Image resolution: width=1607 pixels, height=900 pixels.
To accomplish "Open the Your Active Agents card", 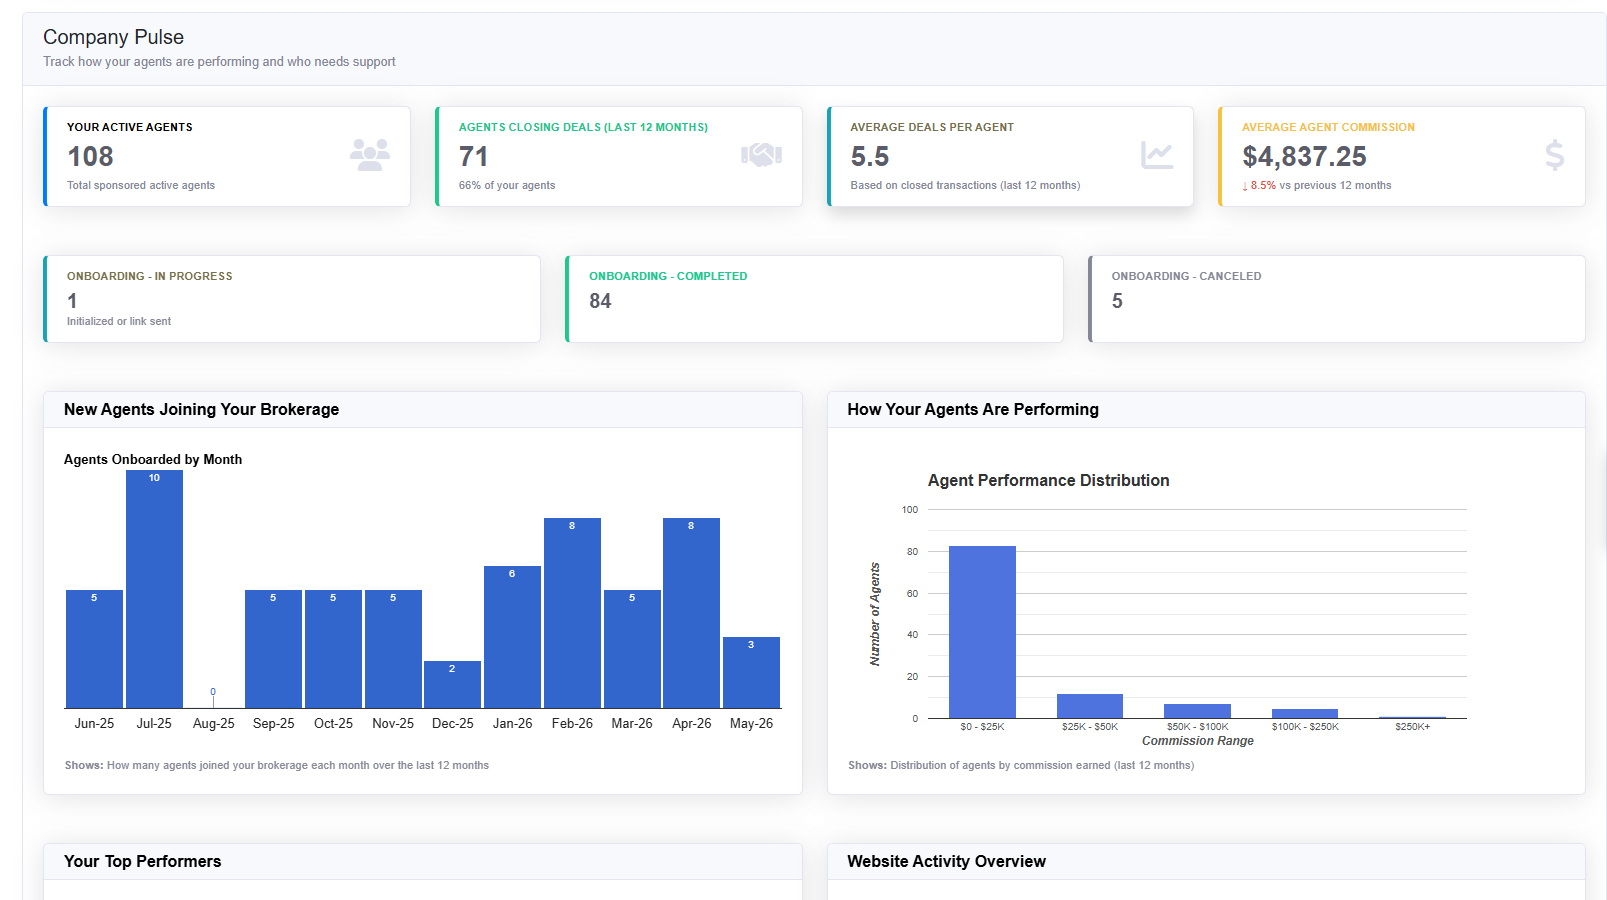I will [227, 156].
